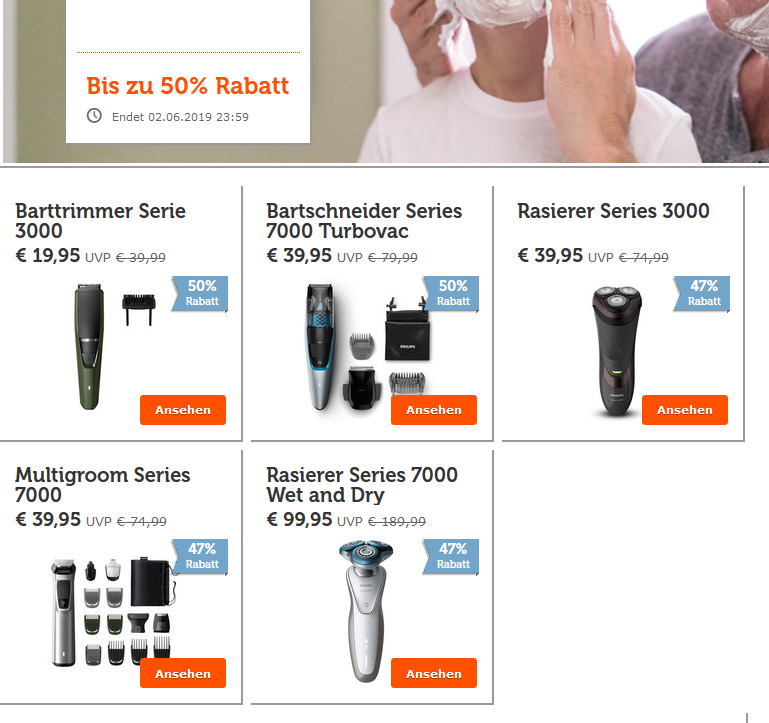Open the Multigroom Series 7000 kit image
The image size is (769, 723).
tap(112, 611)
